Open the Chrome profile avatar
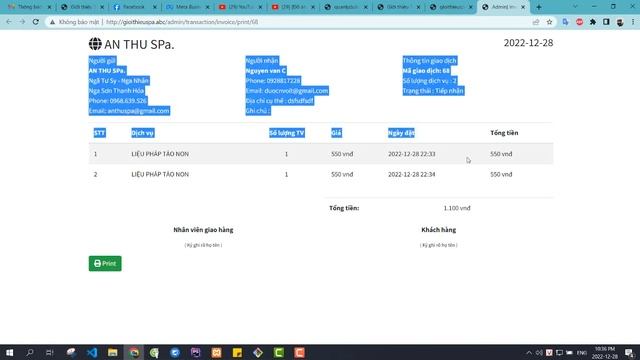This screenshot has height=360, width=640. (620, 22)
